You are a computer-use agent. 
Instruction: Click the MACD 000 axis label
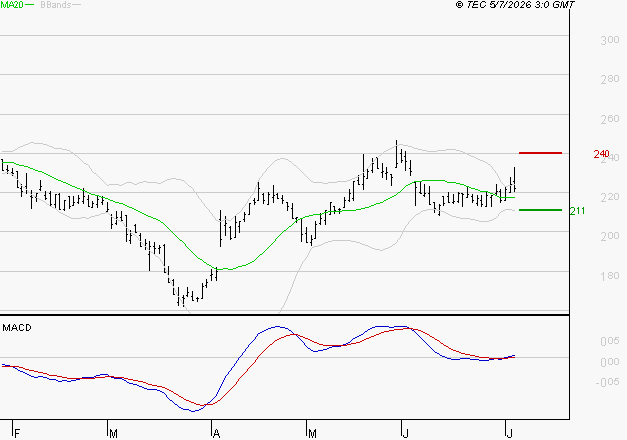pos(610,362)
